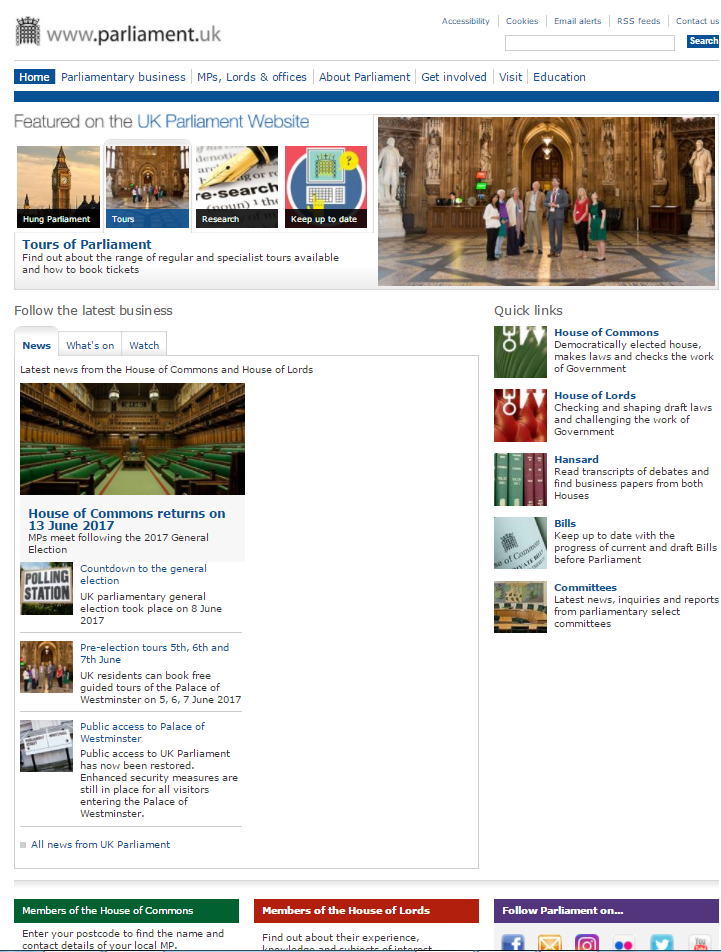This screenshot has width=721, height=952.
Task: Open the House of Lords quick link
Action: pos(595,395)
